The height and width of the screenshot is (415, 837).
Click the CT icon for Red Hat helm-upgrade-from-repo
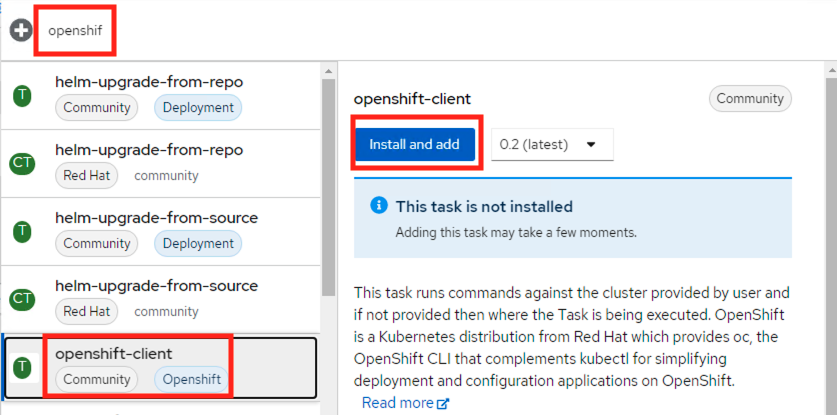click(22, 162)
